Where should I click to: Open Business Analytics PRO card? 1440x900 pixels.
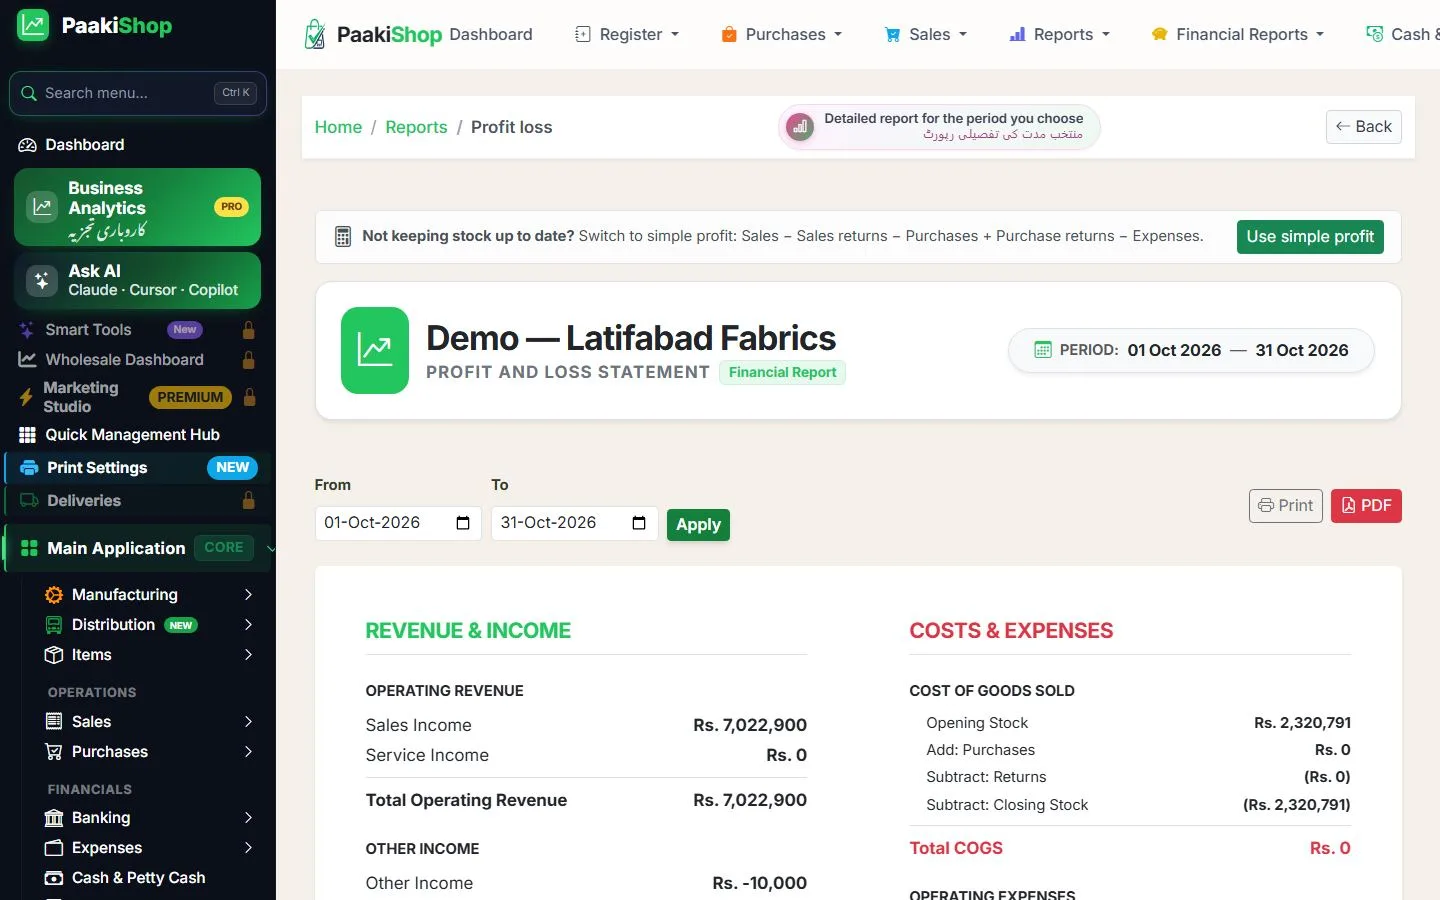coord(138,207)
